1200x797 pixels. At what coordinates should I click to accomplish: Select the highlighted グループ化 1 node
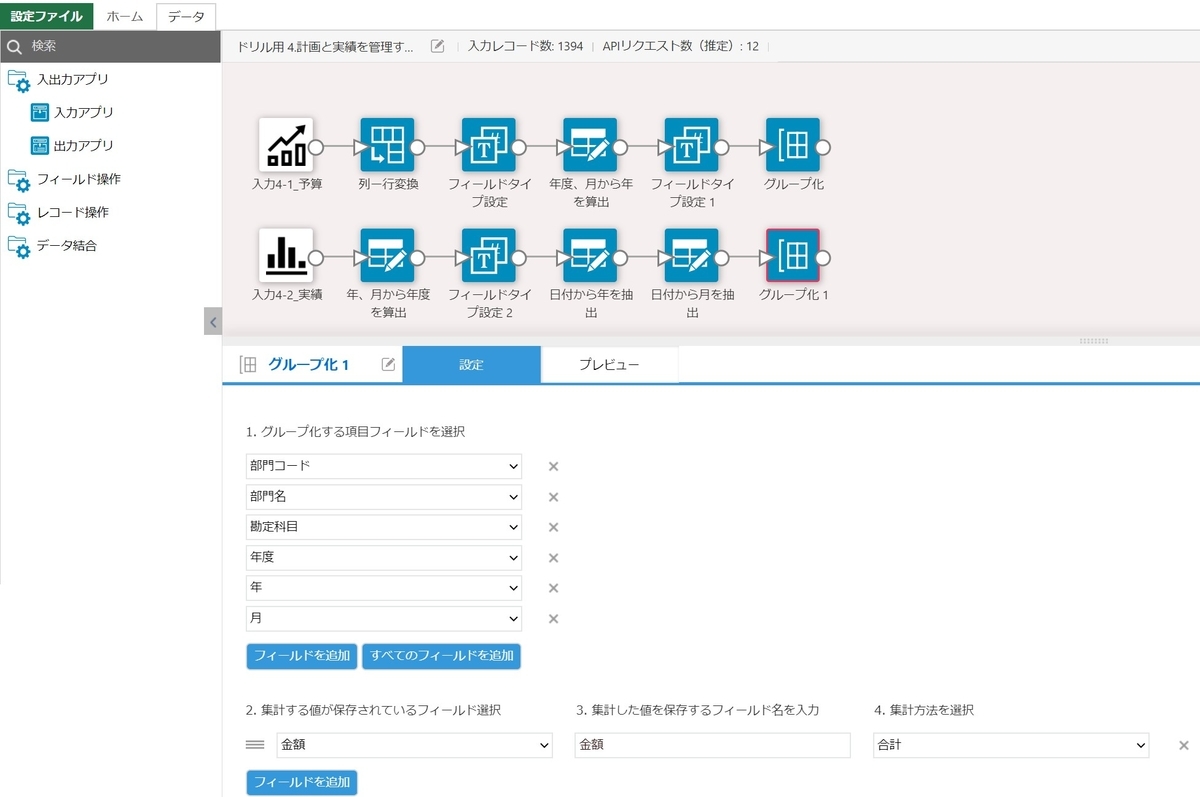(793, 256)
